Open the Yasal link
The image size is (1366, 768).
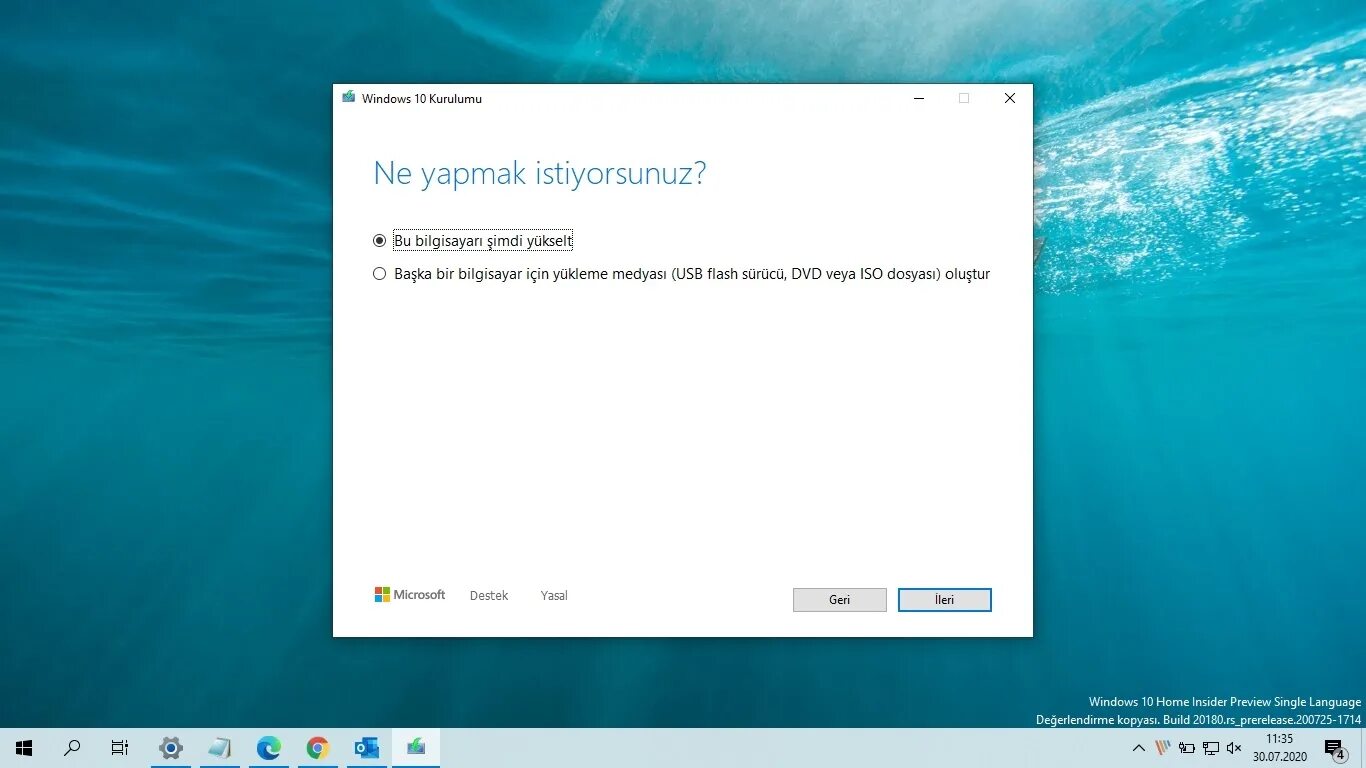pos(554,596)
